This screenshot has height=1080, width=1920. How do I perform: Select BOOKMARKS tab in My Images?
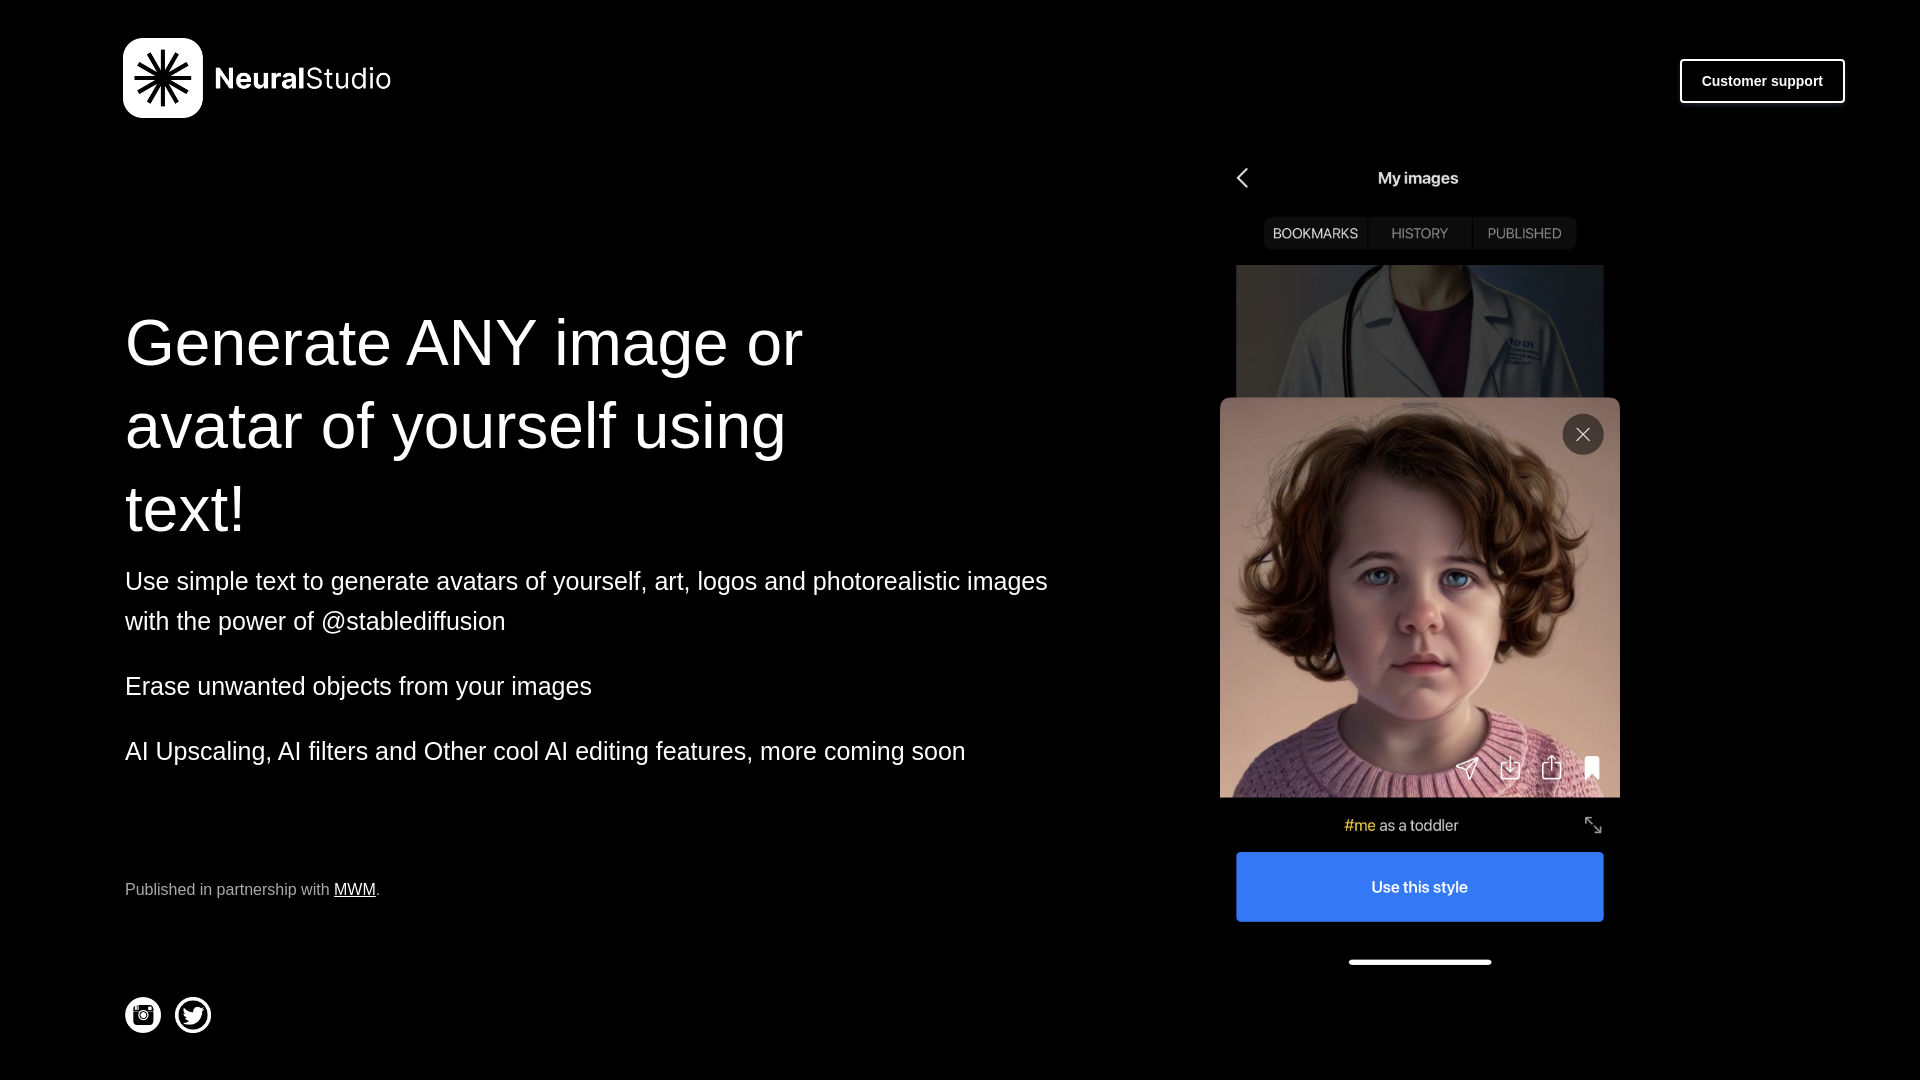click(1315, 233)
